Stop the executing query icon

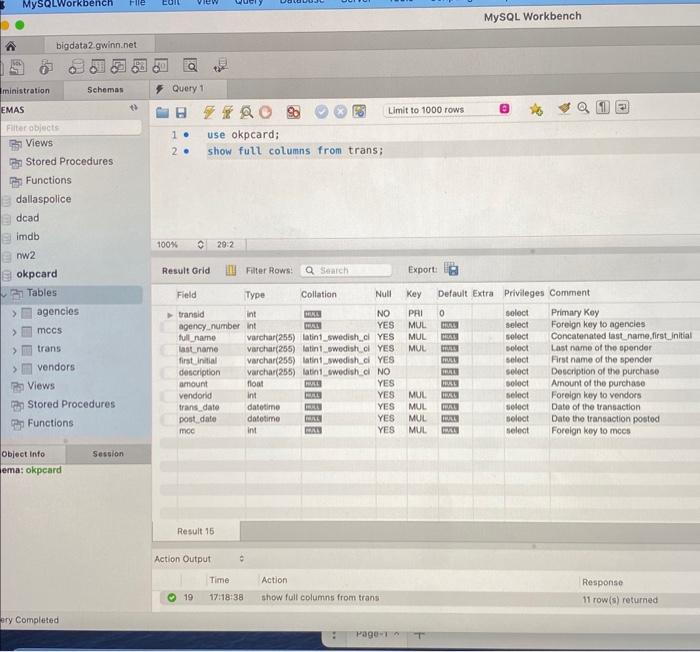tap(265, 112)
